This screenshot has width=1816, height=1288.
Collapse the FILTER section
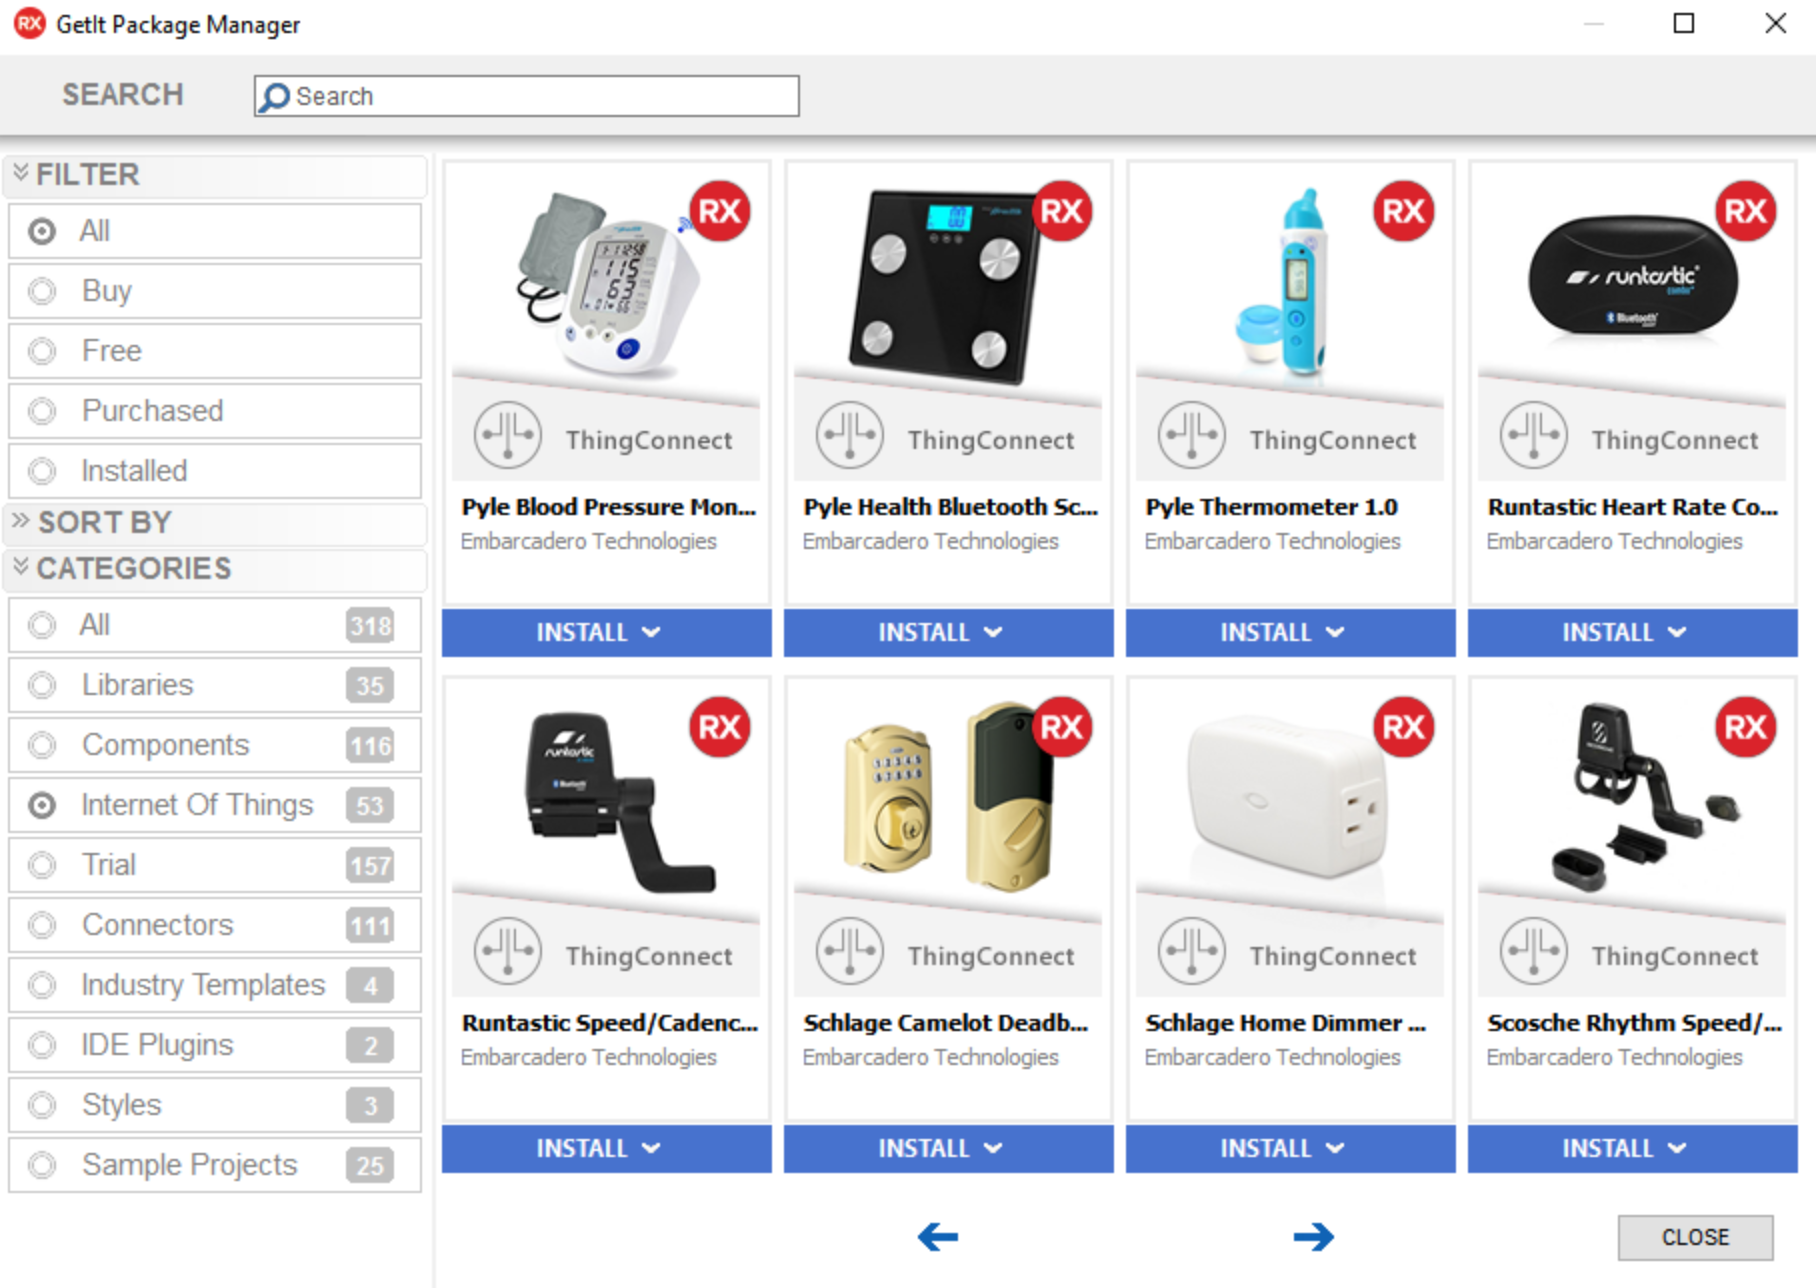(x=214, y=175)
